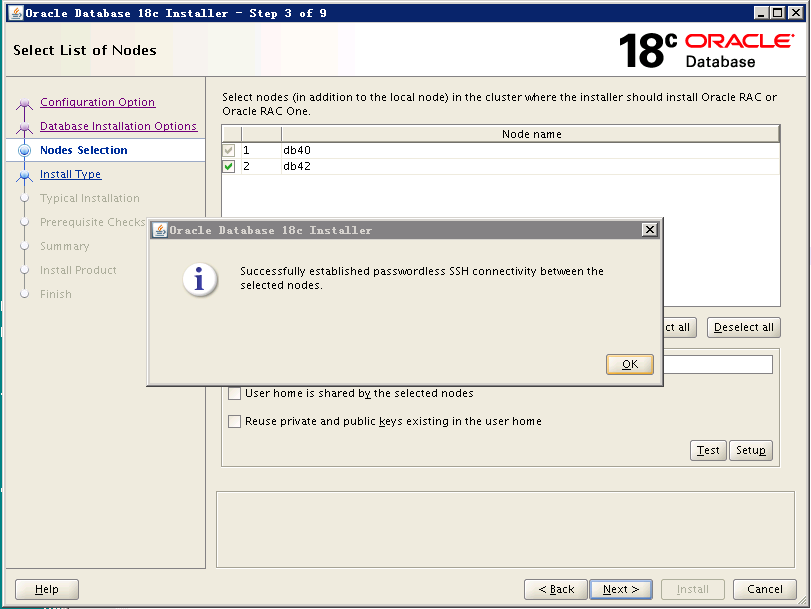Close the Oracle Database 18c Installer popup dialog
The image size is (811, 609).
click(x=650, y=230)
